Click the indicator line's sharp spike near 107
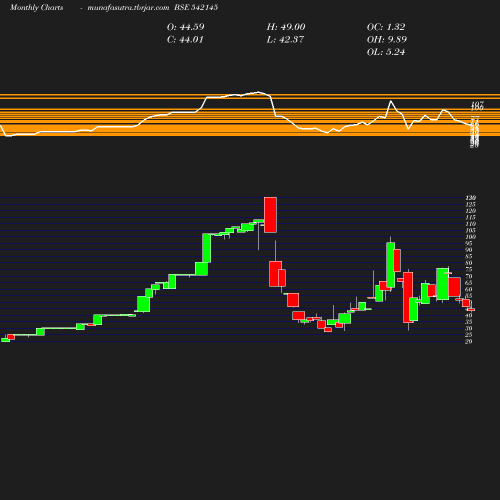The image size is (500, 500). click(x=391, y=101)
